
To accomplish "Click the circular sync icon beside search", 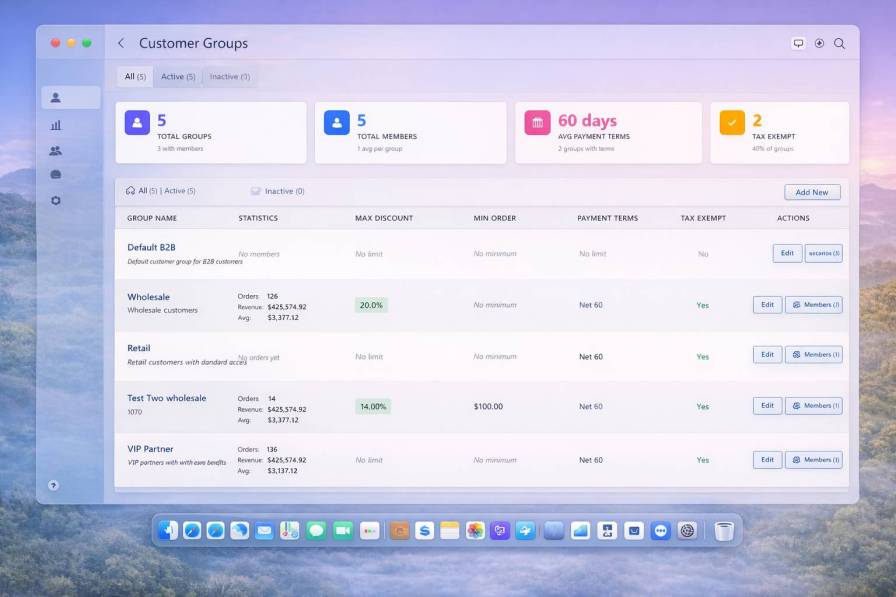I will 819,44.
